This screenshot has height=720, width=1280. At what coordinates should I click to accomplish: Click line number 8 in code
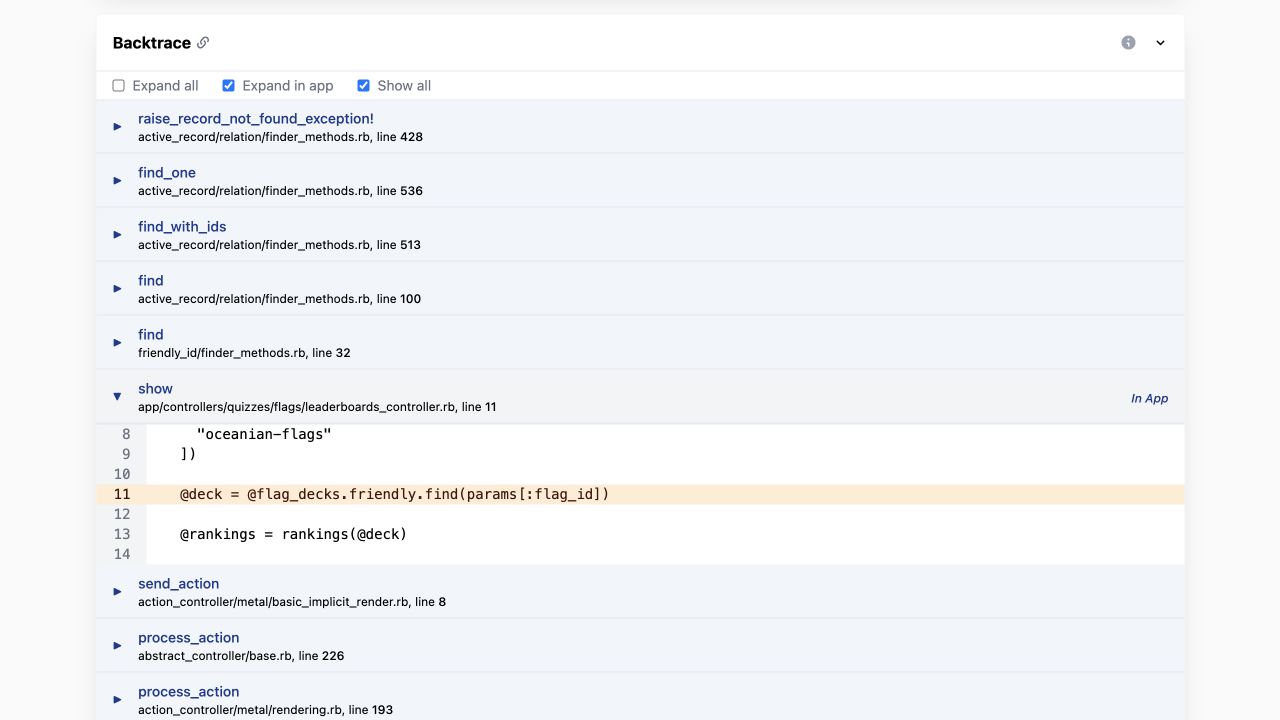(126, 434)
